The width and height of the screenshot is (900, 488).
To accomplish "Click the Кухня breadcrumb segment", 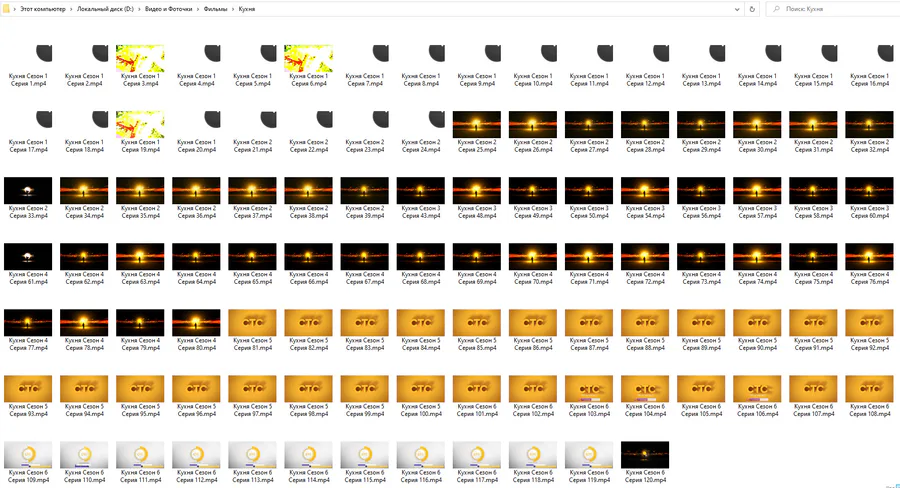I will tap(247, 9).
